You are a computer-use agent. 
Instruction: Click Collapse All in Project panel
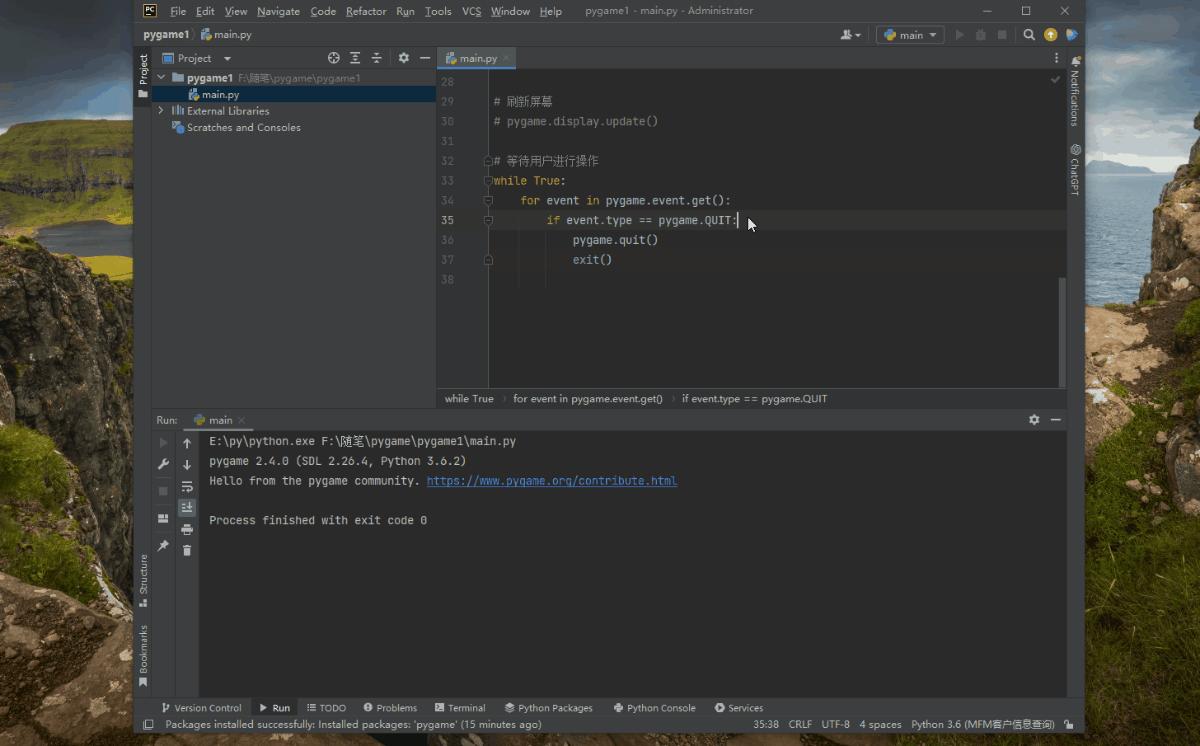pyautogui.click(x=377, y=58)
